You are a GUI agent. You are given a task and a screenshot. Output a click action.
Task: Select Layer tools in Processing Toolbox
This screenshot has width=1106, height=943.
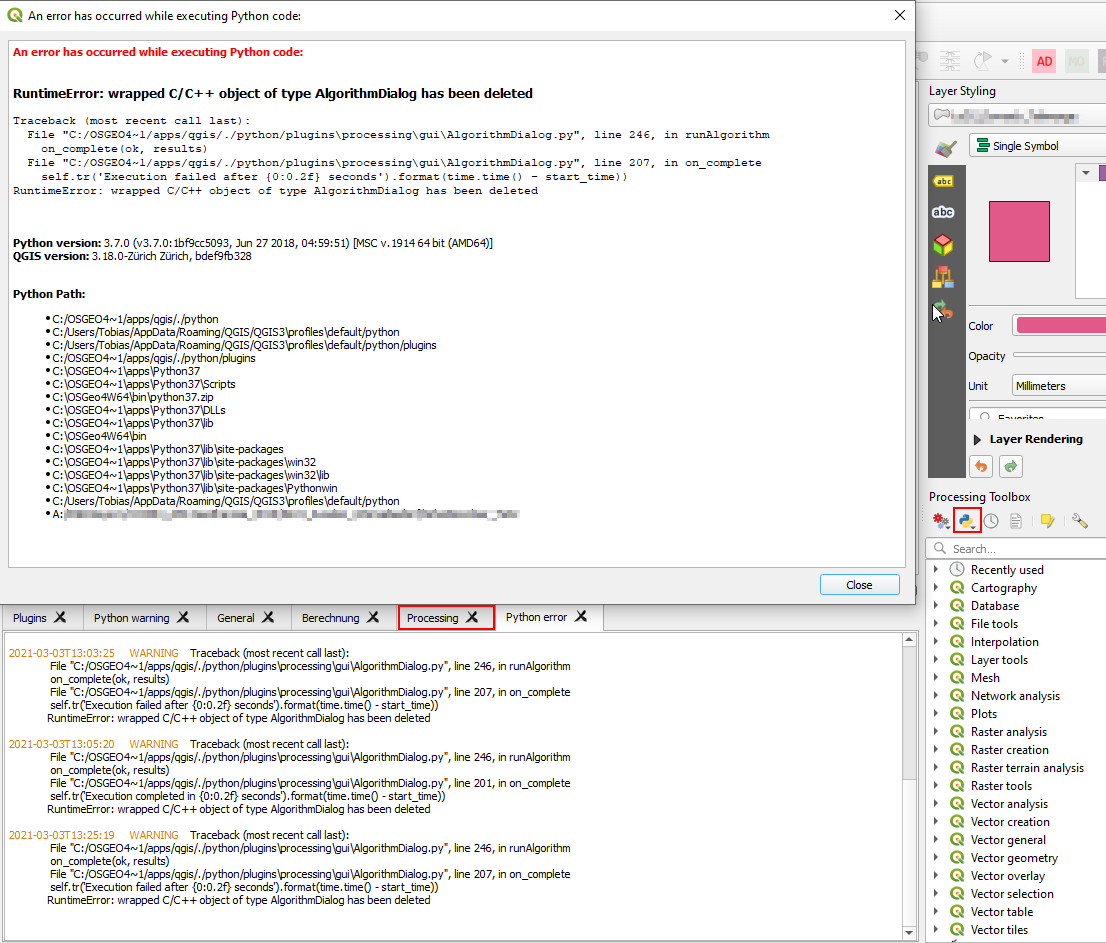pyautogui.click(x=999, y=659)
